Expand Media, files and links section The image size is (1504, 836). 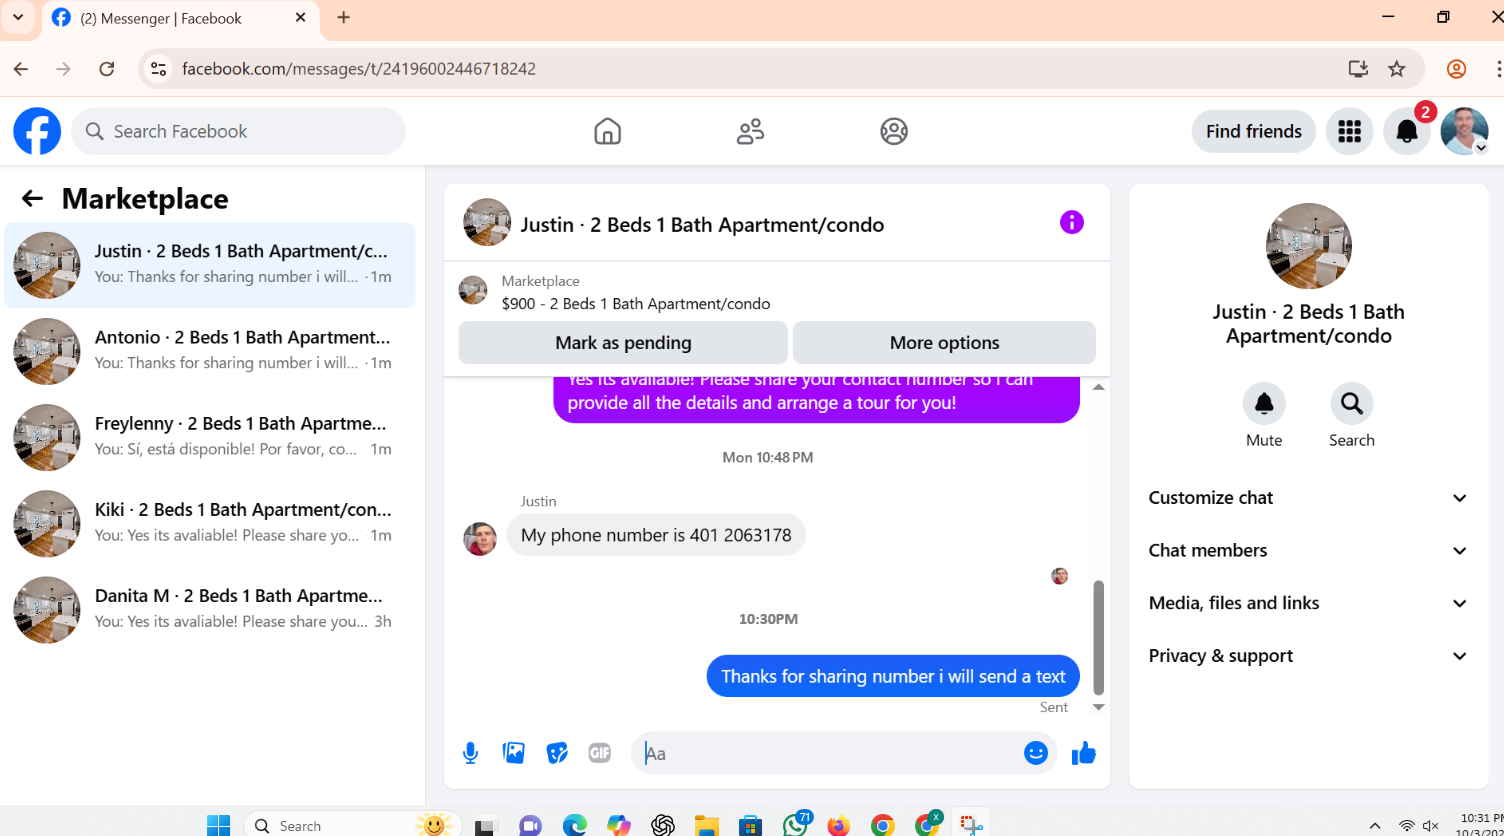[1309, 603]
